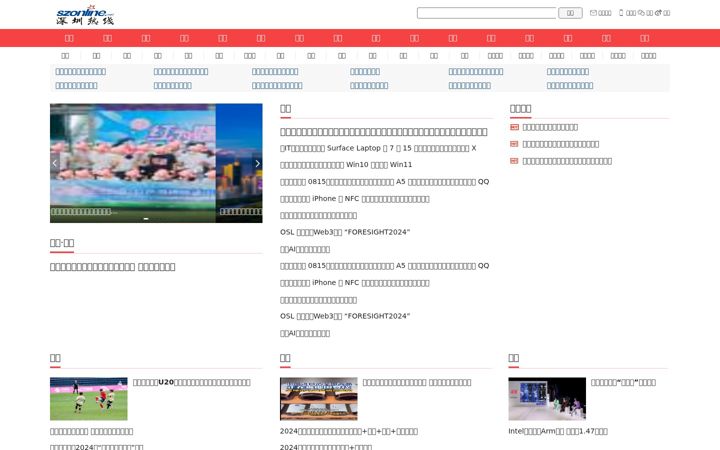
Task: Open the soccer match thumbnail
Action: (x=89, y=399)
